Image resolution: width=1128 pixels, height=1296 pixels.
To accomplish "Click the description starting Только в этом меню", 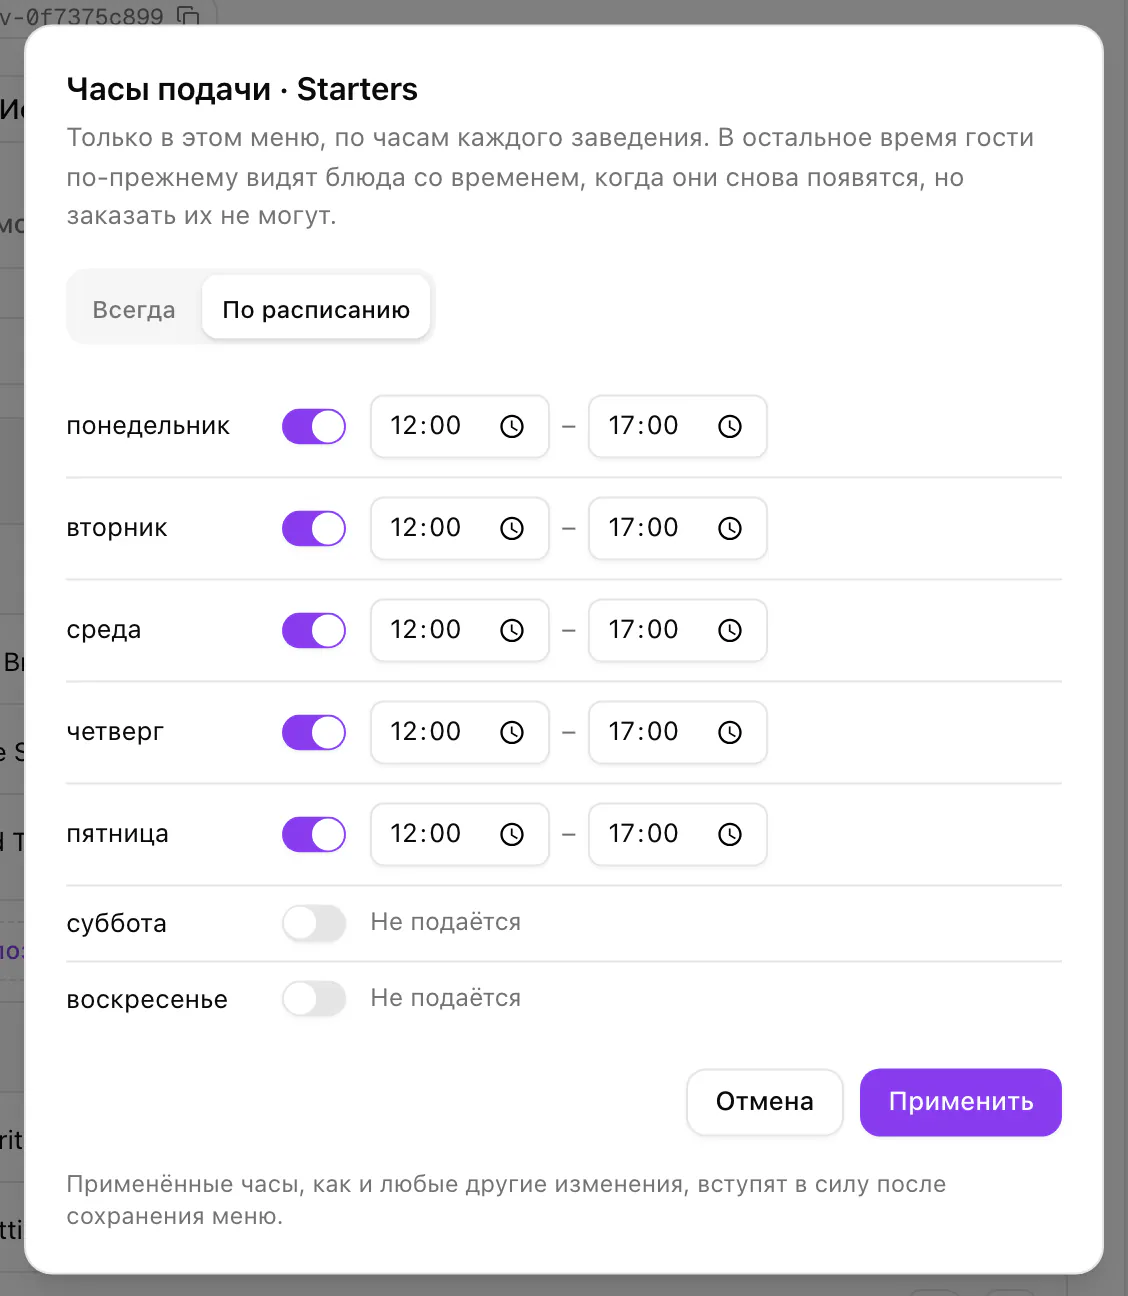I will [x=550, y=177].
